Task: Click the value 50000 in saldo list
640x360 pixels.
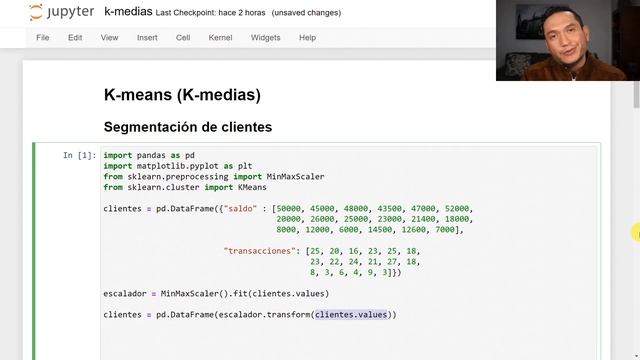Action: coord(288,209)
